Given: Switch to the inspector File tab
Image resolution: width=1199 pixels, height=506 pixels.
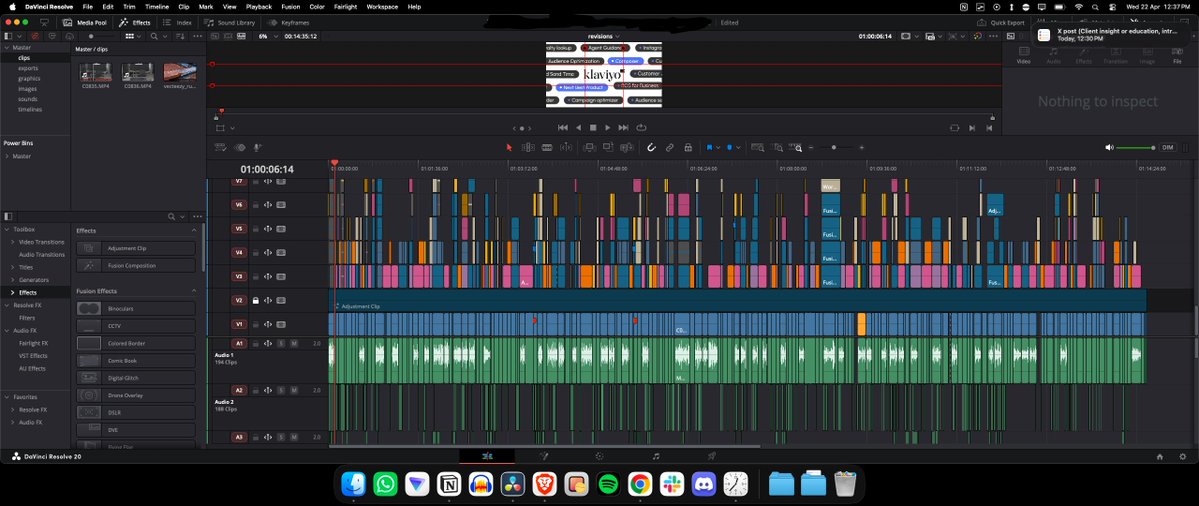Looking at the screenshot, I should (1177, 54).
